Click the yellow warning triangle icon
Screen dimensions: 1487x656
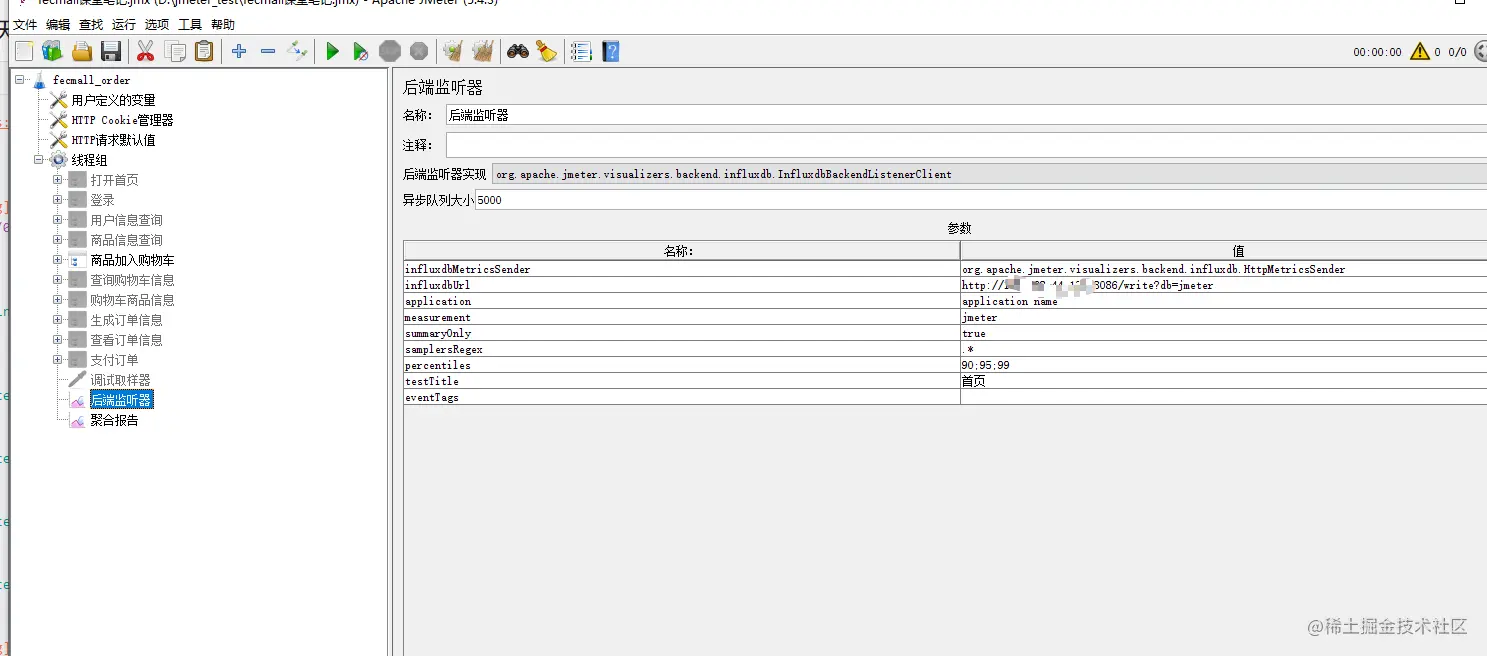click(1420, 52)
